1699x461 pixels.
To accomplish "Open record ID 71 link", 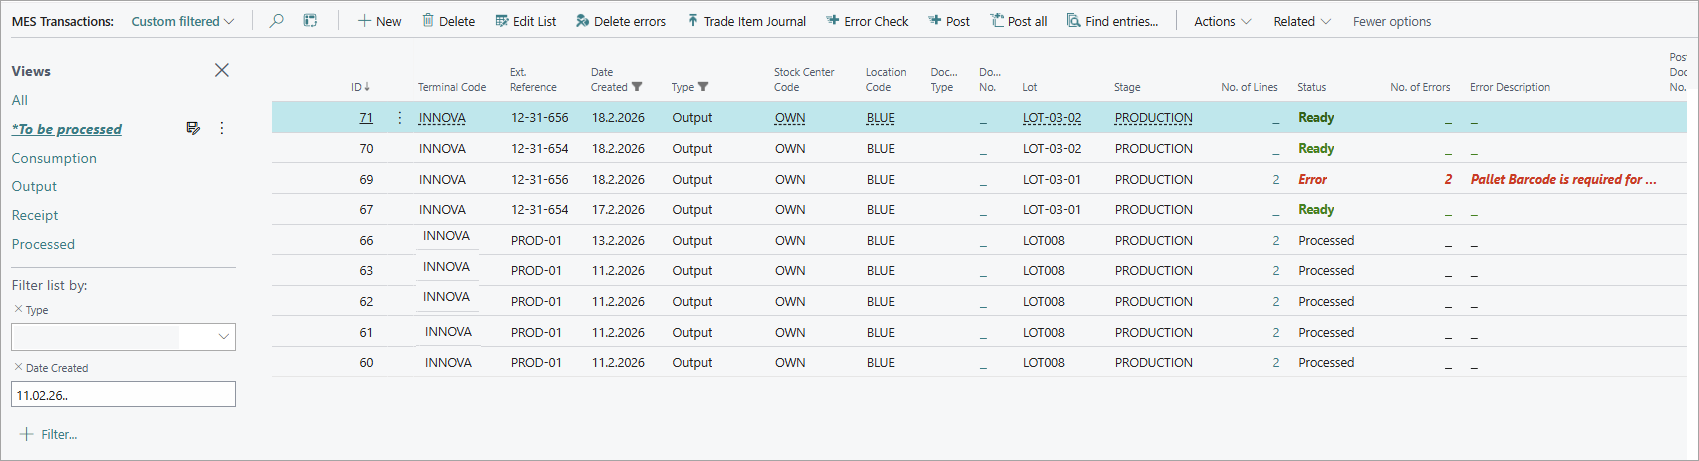I will (366, 117).
